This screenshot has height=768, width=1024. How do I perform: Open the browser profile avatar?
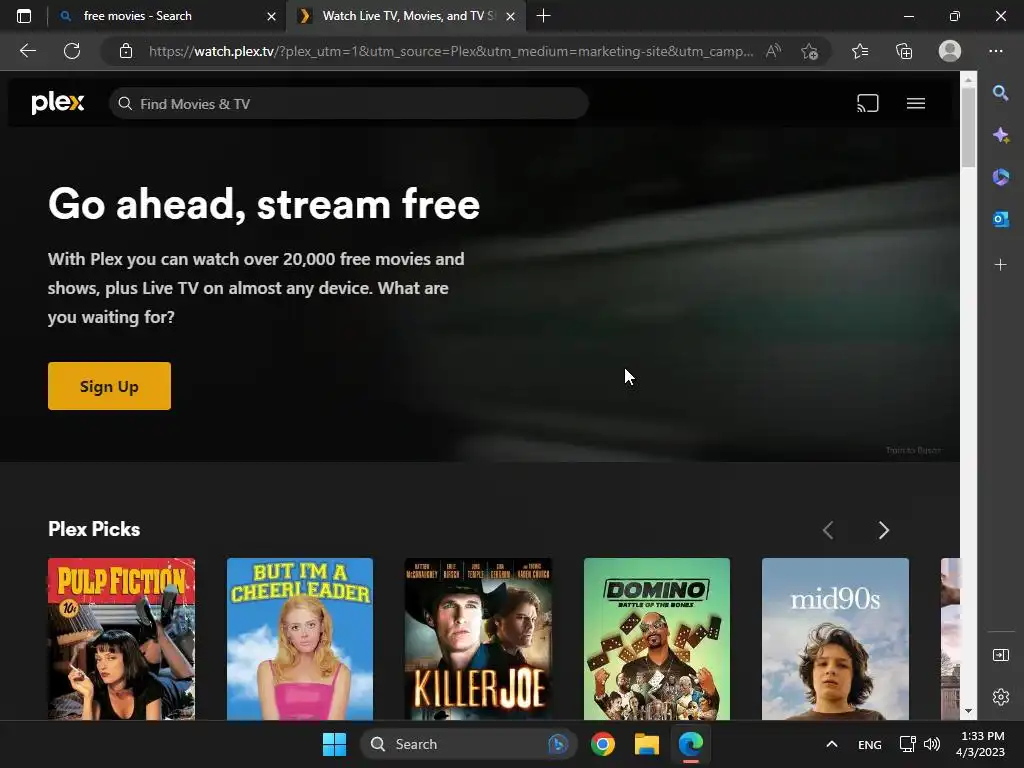pos(950,51)
